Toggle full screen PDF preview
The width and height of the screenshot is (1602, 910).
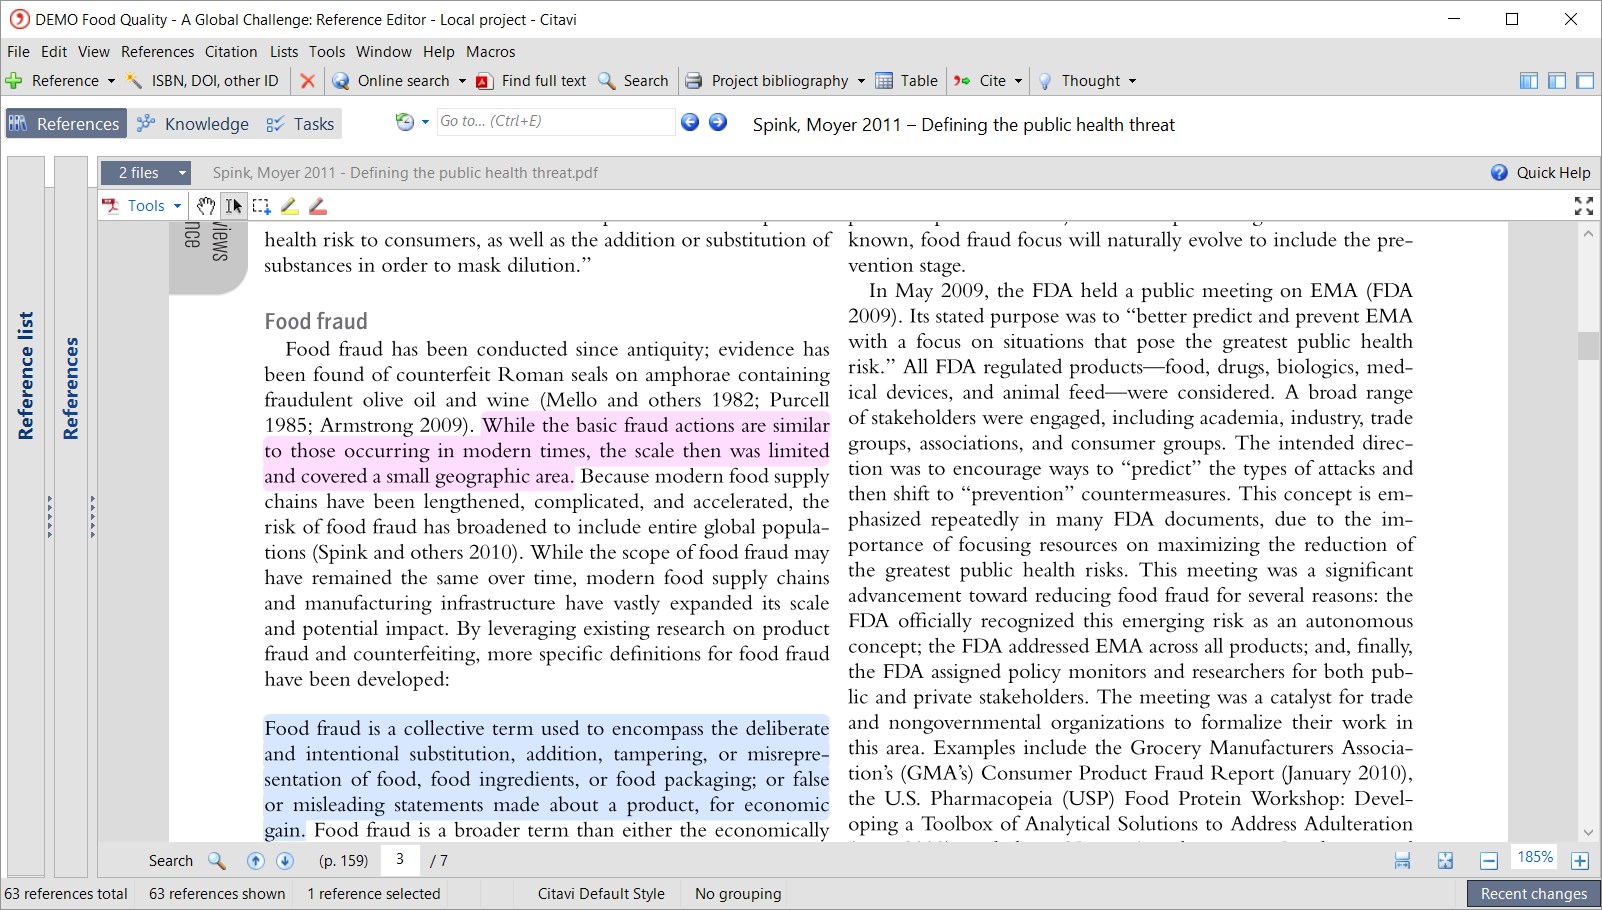[x=1584, y=206]
